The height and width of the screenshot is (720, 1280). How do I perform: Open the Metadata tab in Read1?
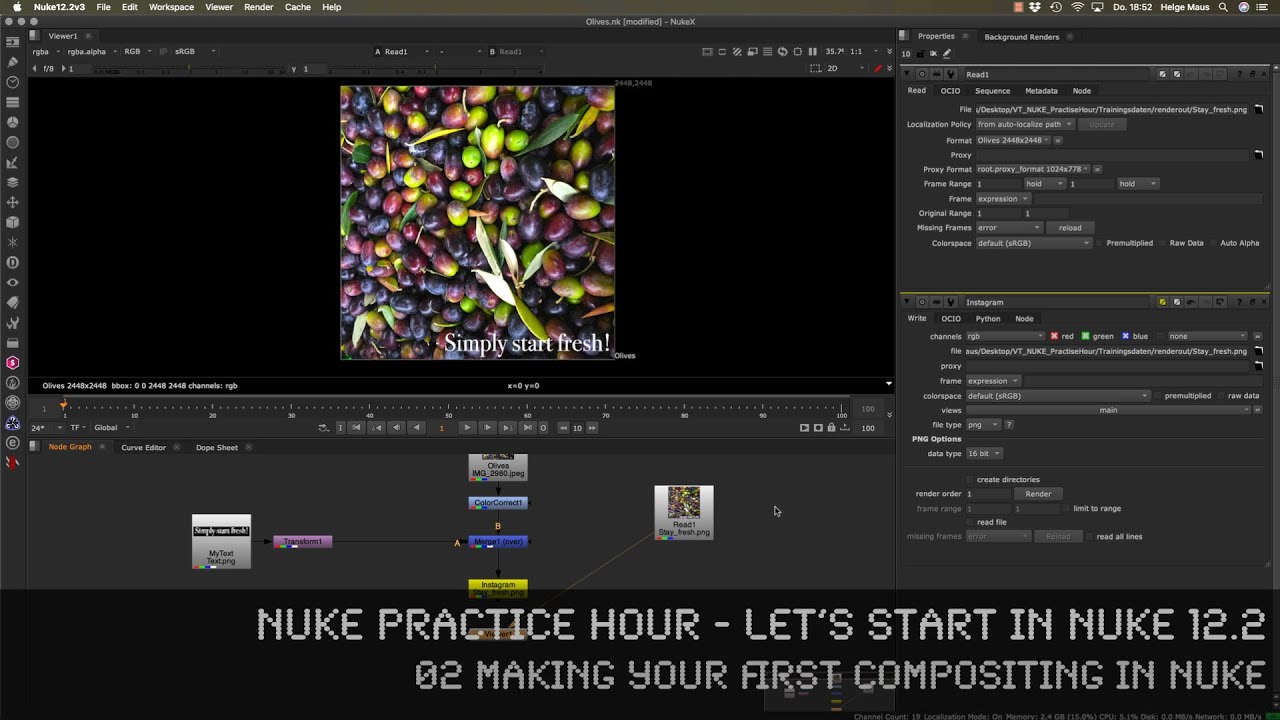1041,91
